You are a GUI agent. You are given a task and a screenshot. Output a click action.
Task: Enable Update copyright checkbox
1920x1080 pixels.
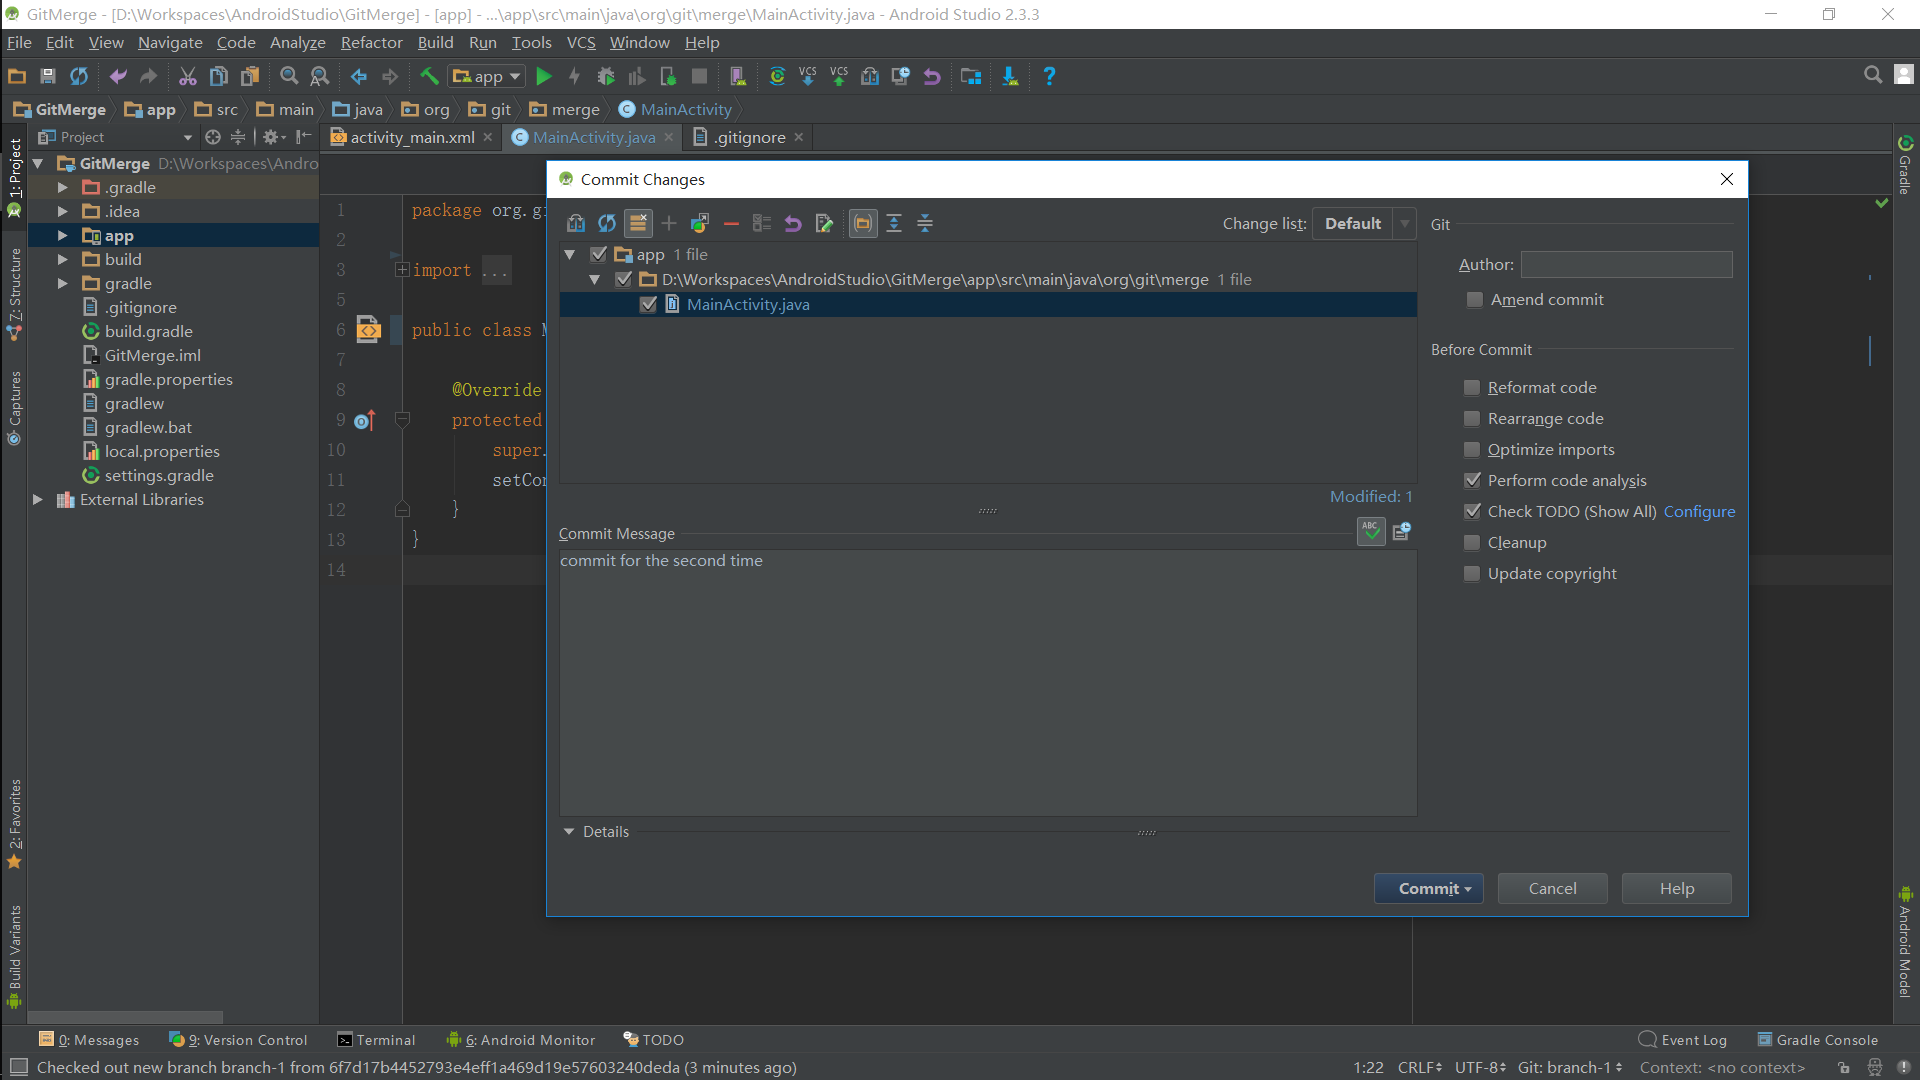(x=1472, y=574)
